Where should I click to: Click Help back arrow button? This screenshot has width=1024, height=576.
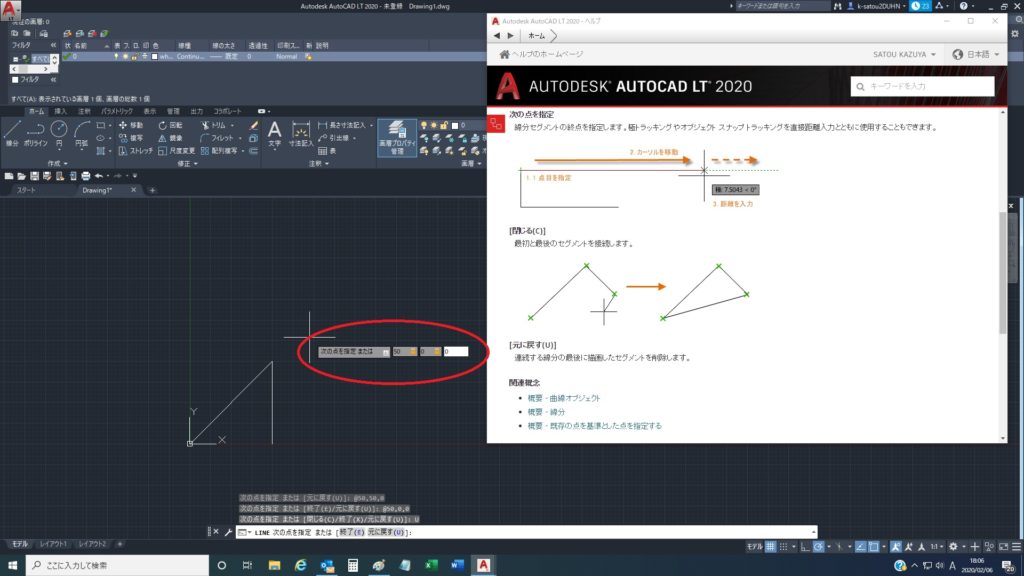[497, 36]
